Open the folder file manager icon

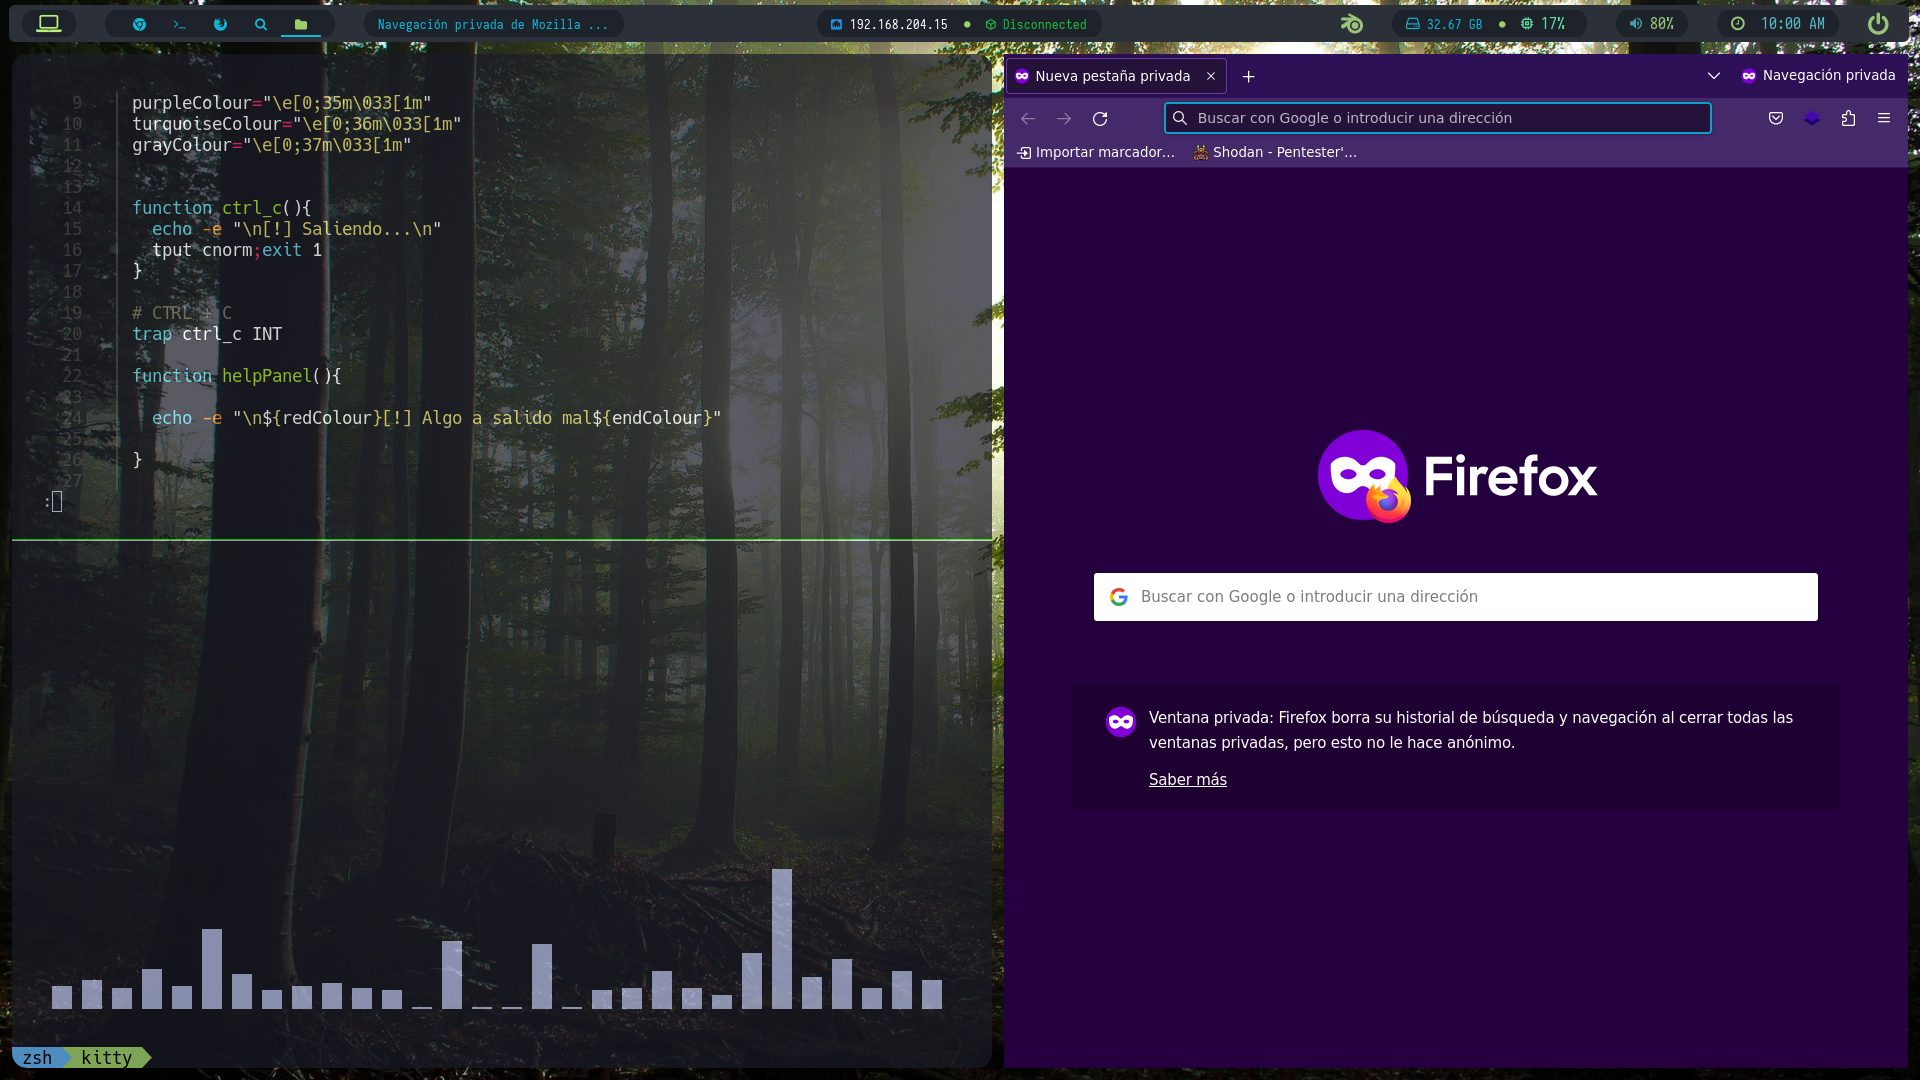[301, 24]
